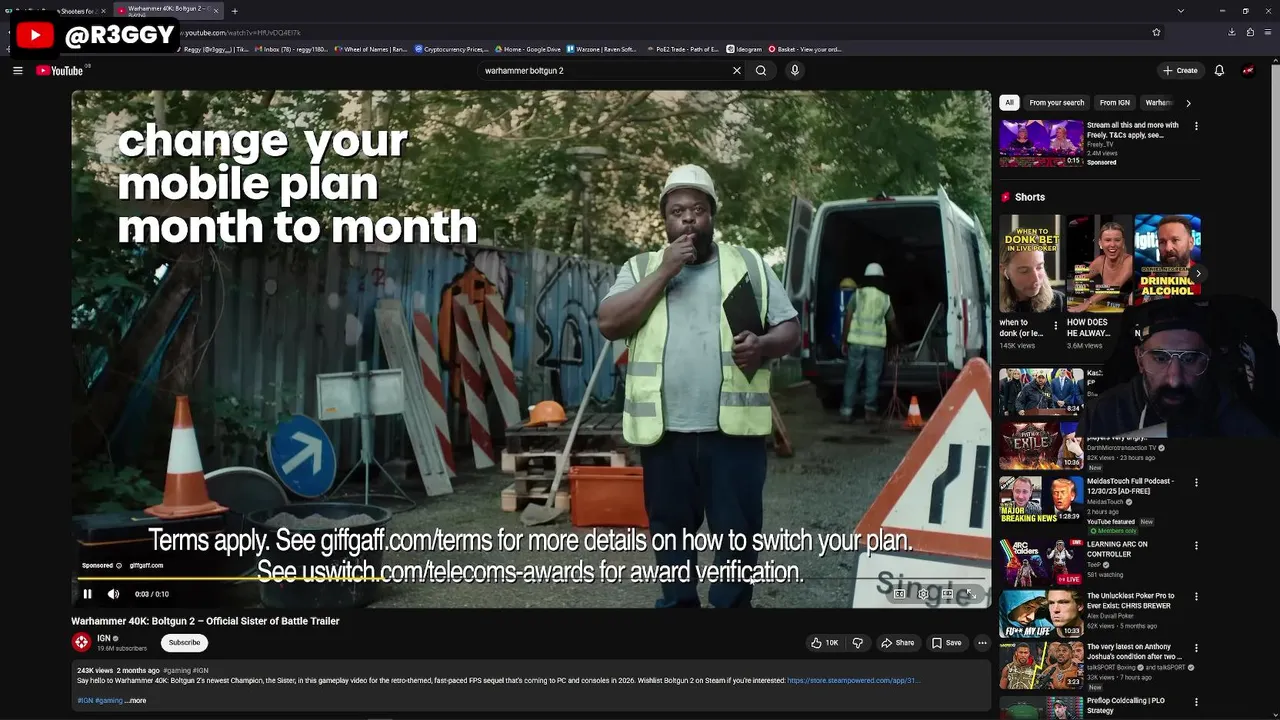Viewport: 1280px width, 720px height.
Task: Open options for LEARNING ARC ON CONTROLLER
Action: coord(1196,546)
